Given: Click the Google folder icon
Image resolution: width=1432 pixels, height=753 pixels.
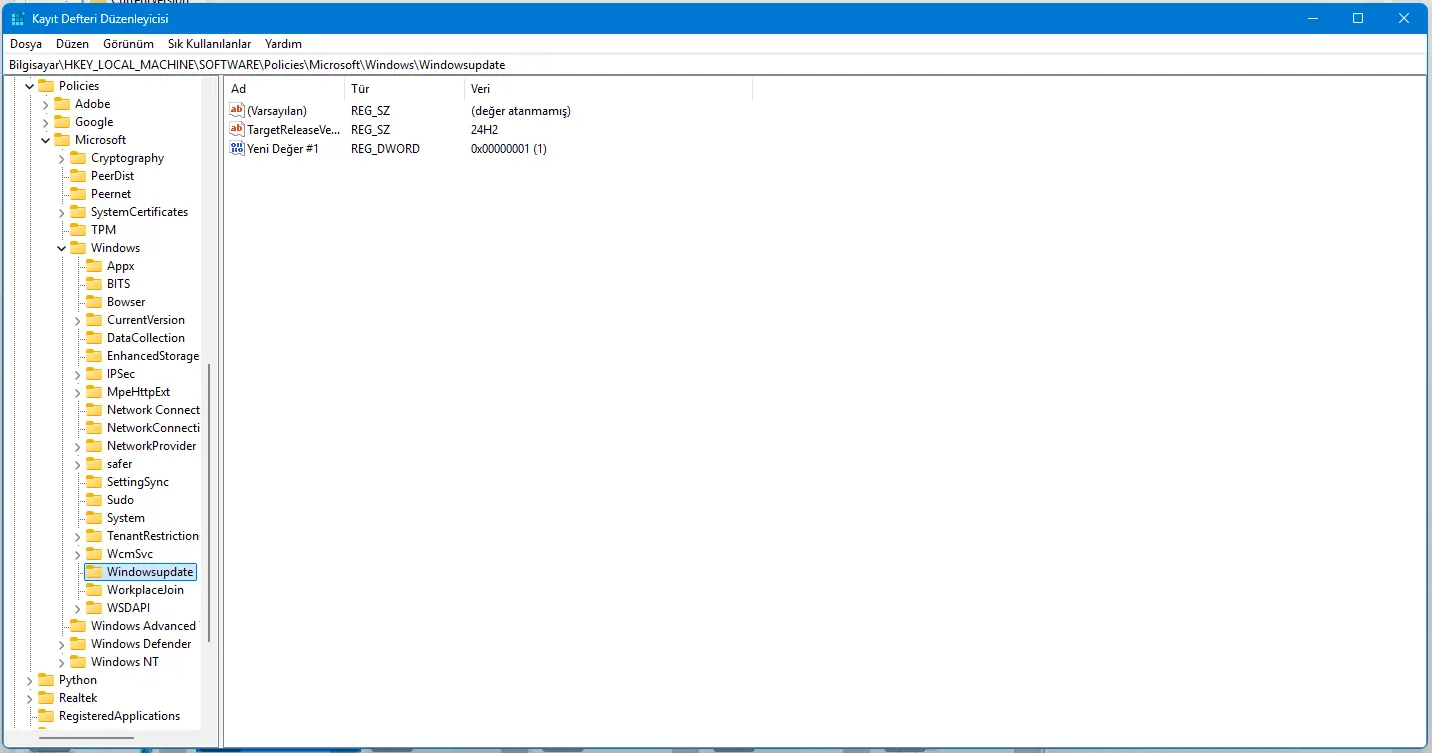Looking at the screenshot, I should pyautogui.click(x=62, y=122).
